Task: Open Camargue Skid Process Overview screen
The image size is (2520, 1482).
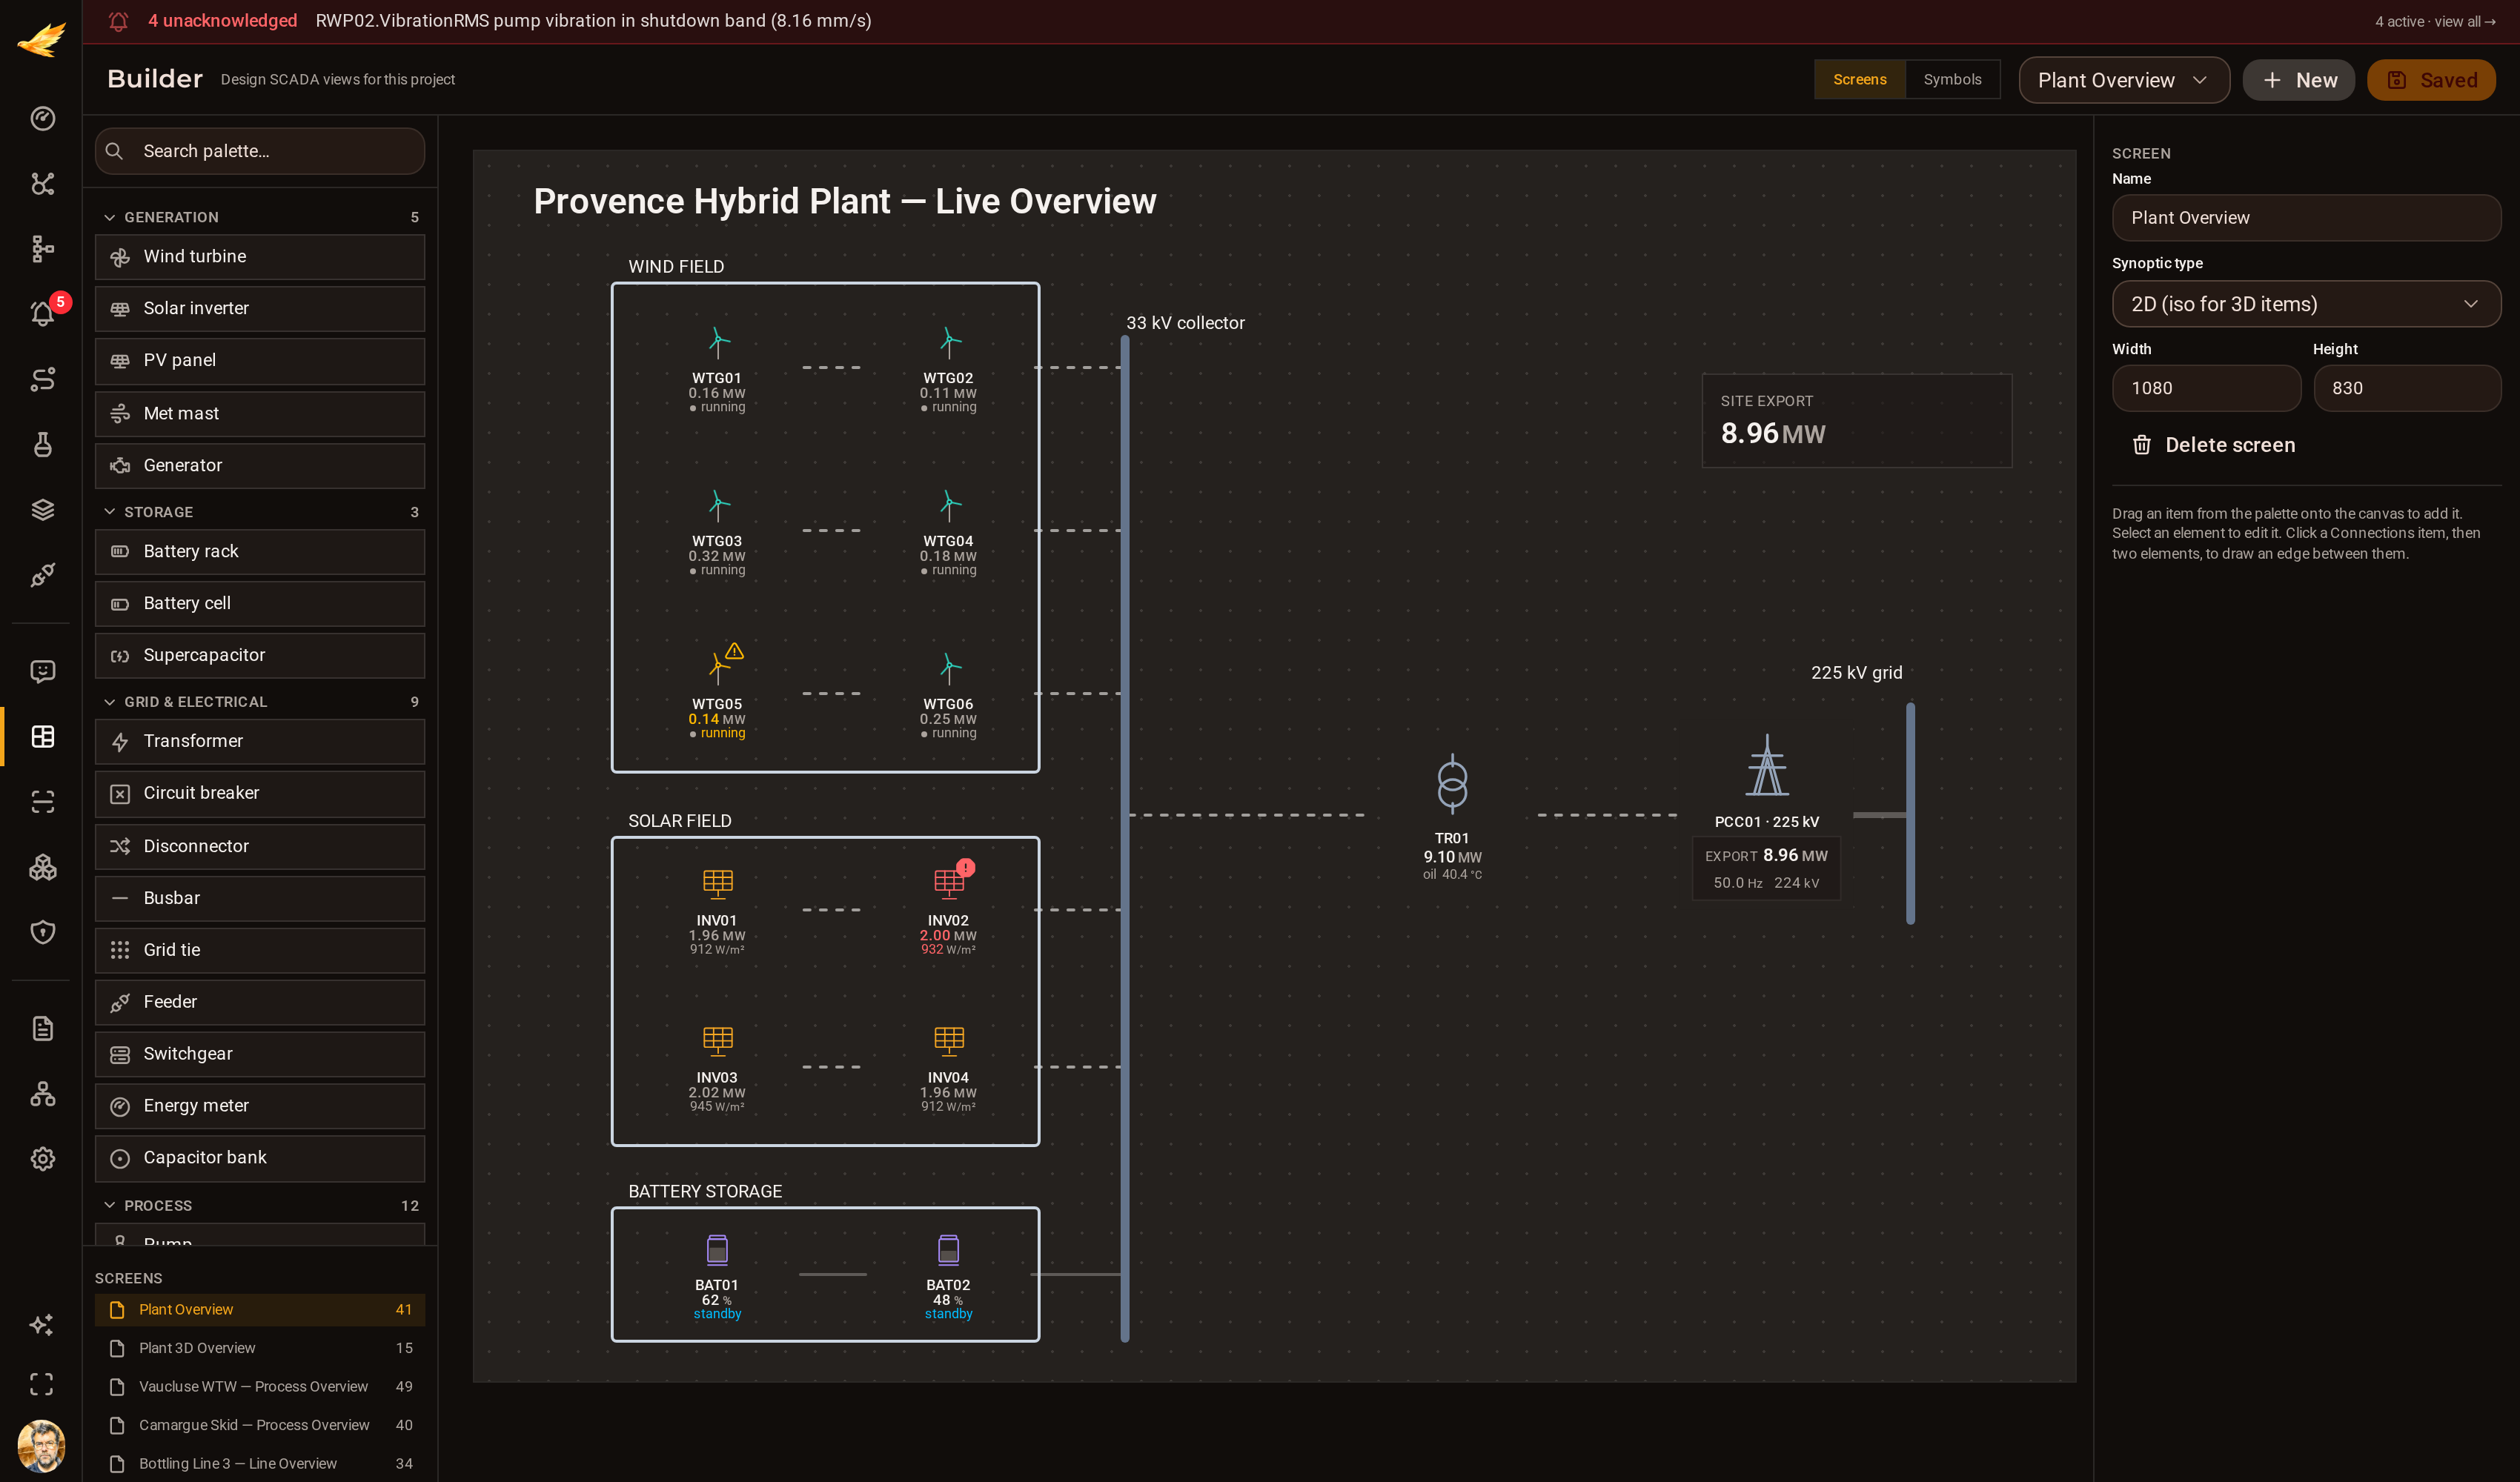Action: (x=260, y=1425)
